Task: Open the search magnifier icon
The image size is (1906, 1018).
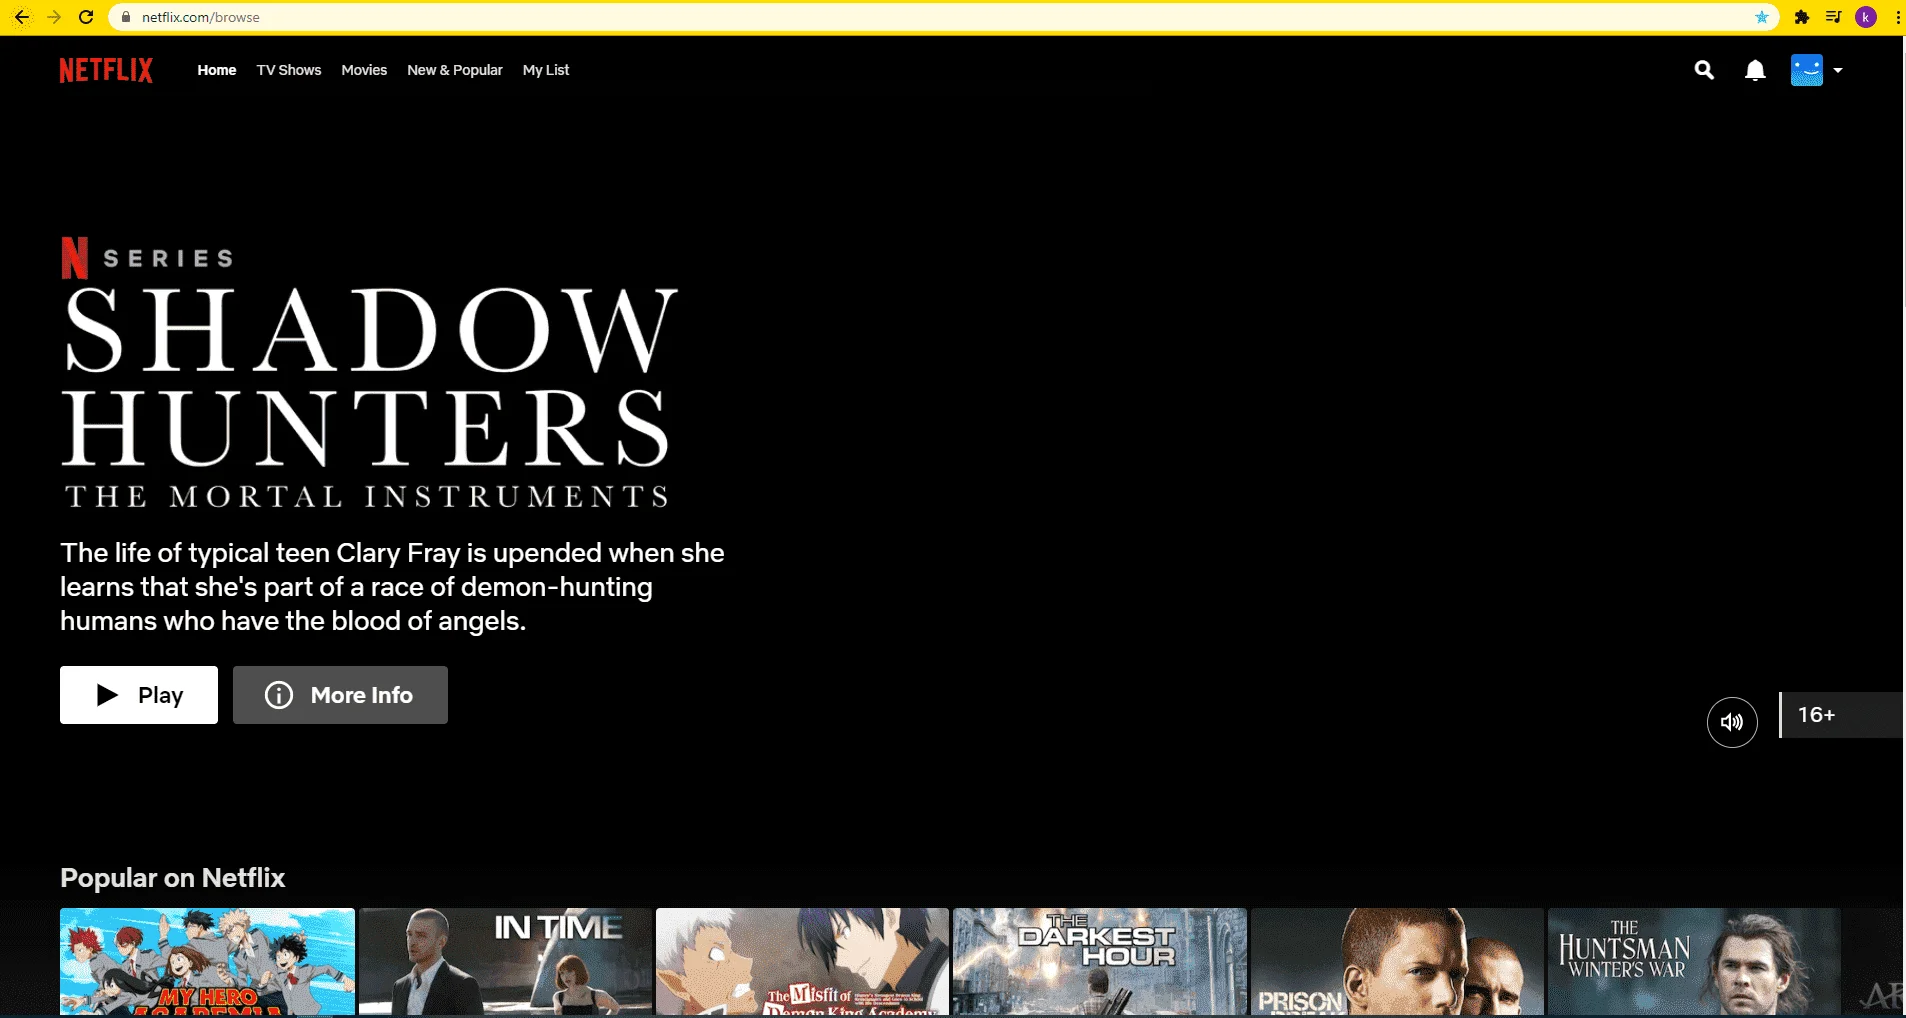Action: 1704,70
